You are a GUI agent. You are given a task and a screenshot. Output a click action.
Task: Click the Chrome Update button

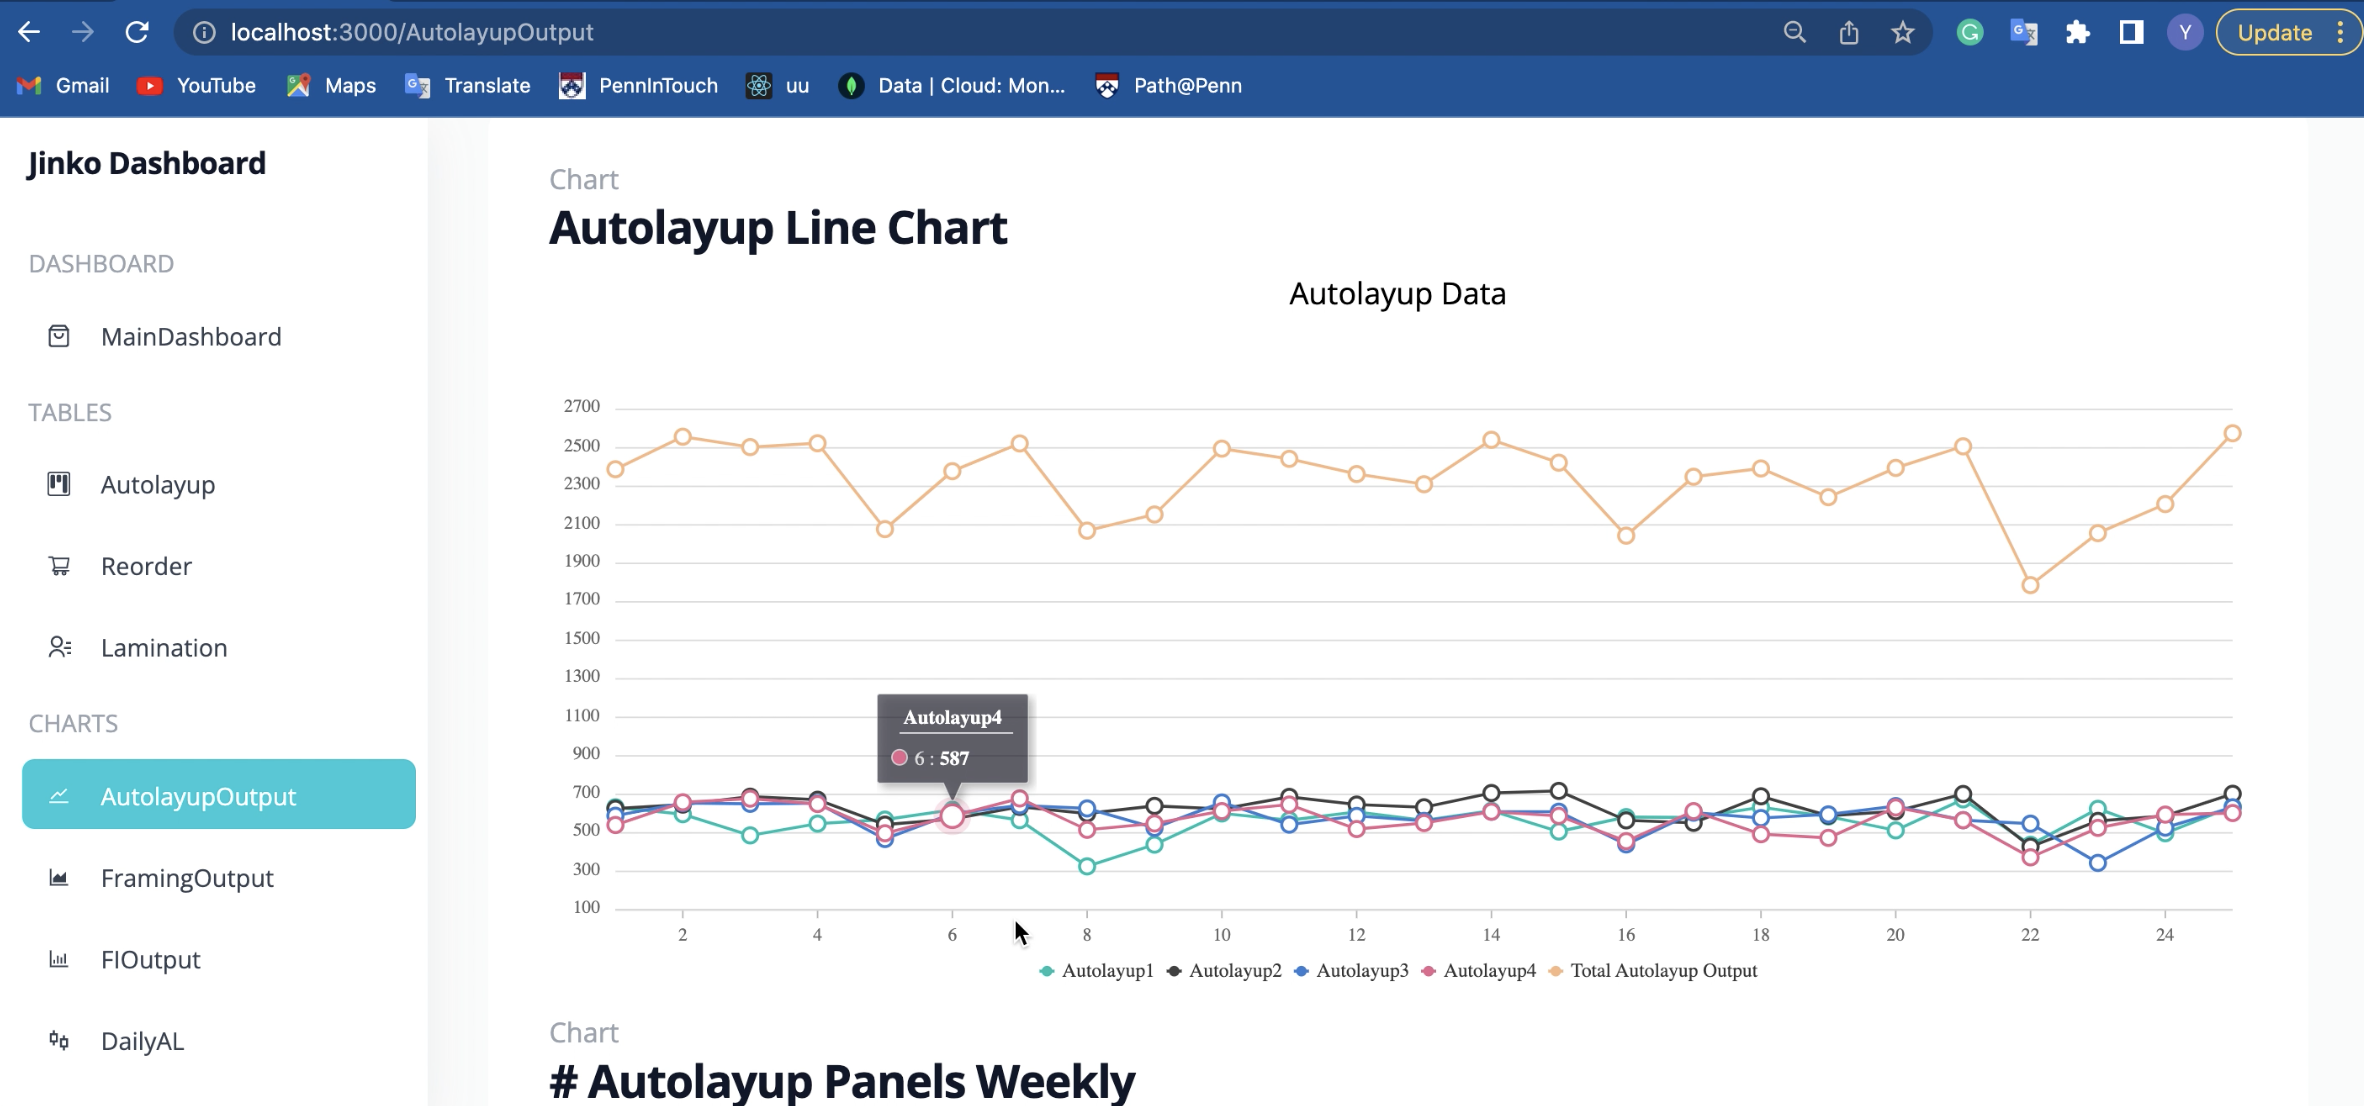[2274, 32]
